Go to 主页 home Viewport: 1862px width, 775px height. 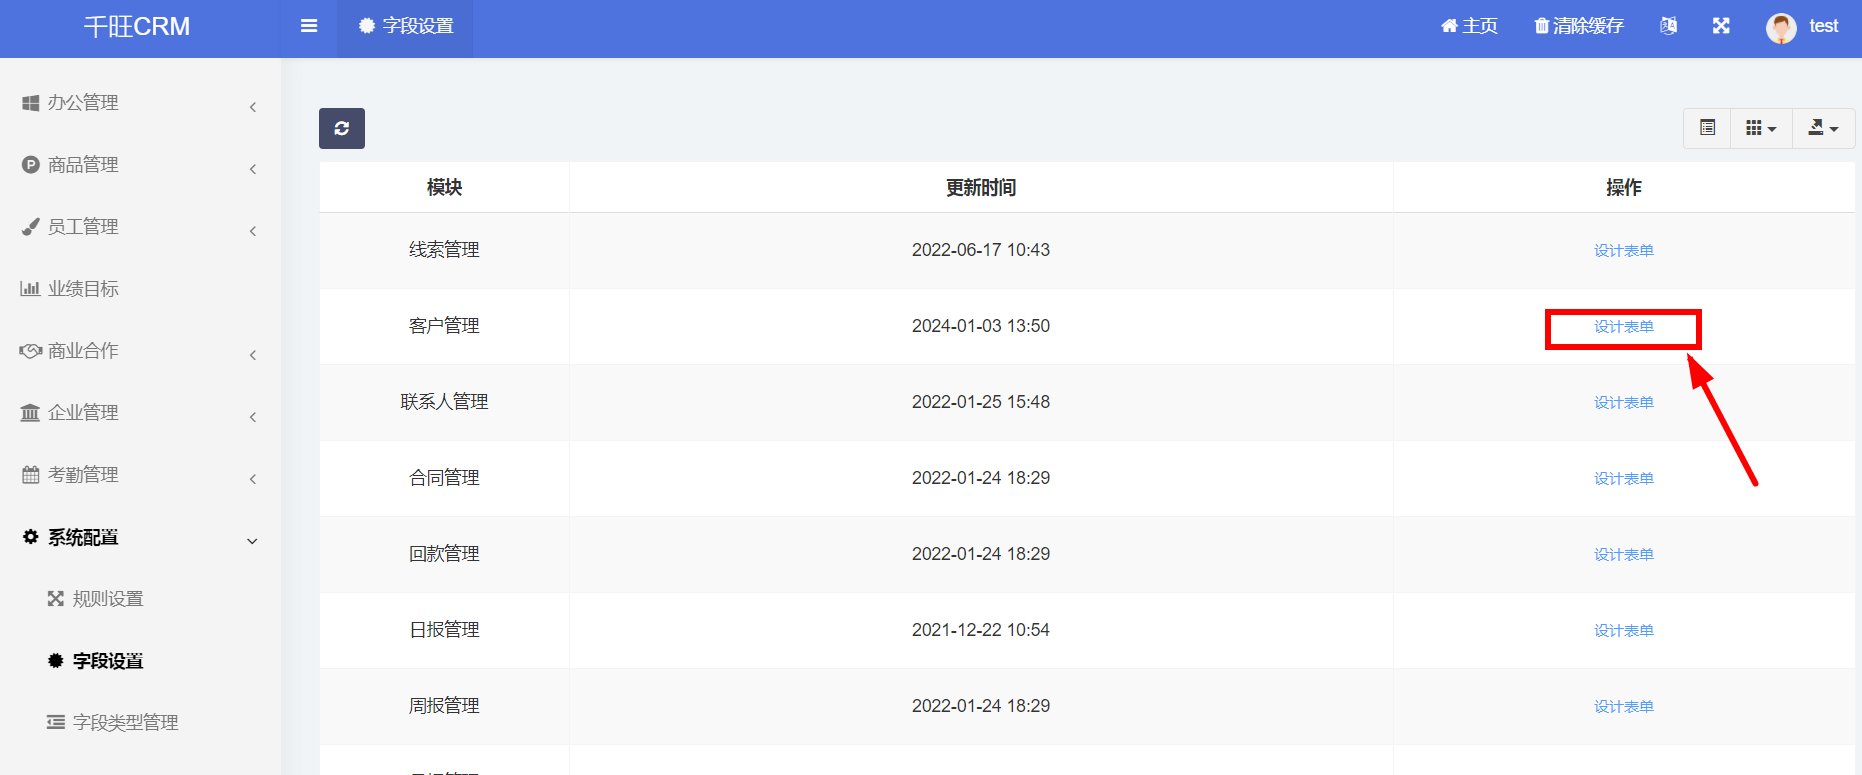pos(1469,26)
